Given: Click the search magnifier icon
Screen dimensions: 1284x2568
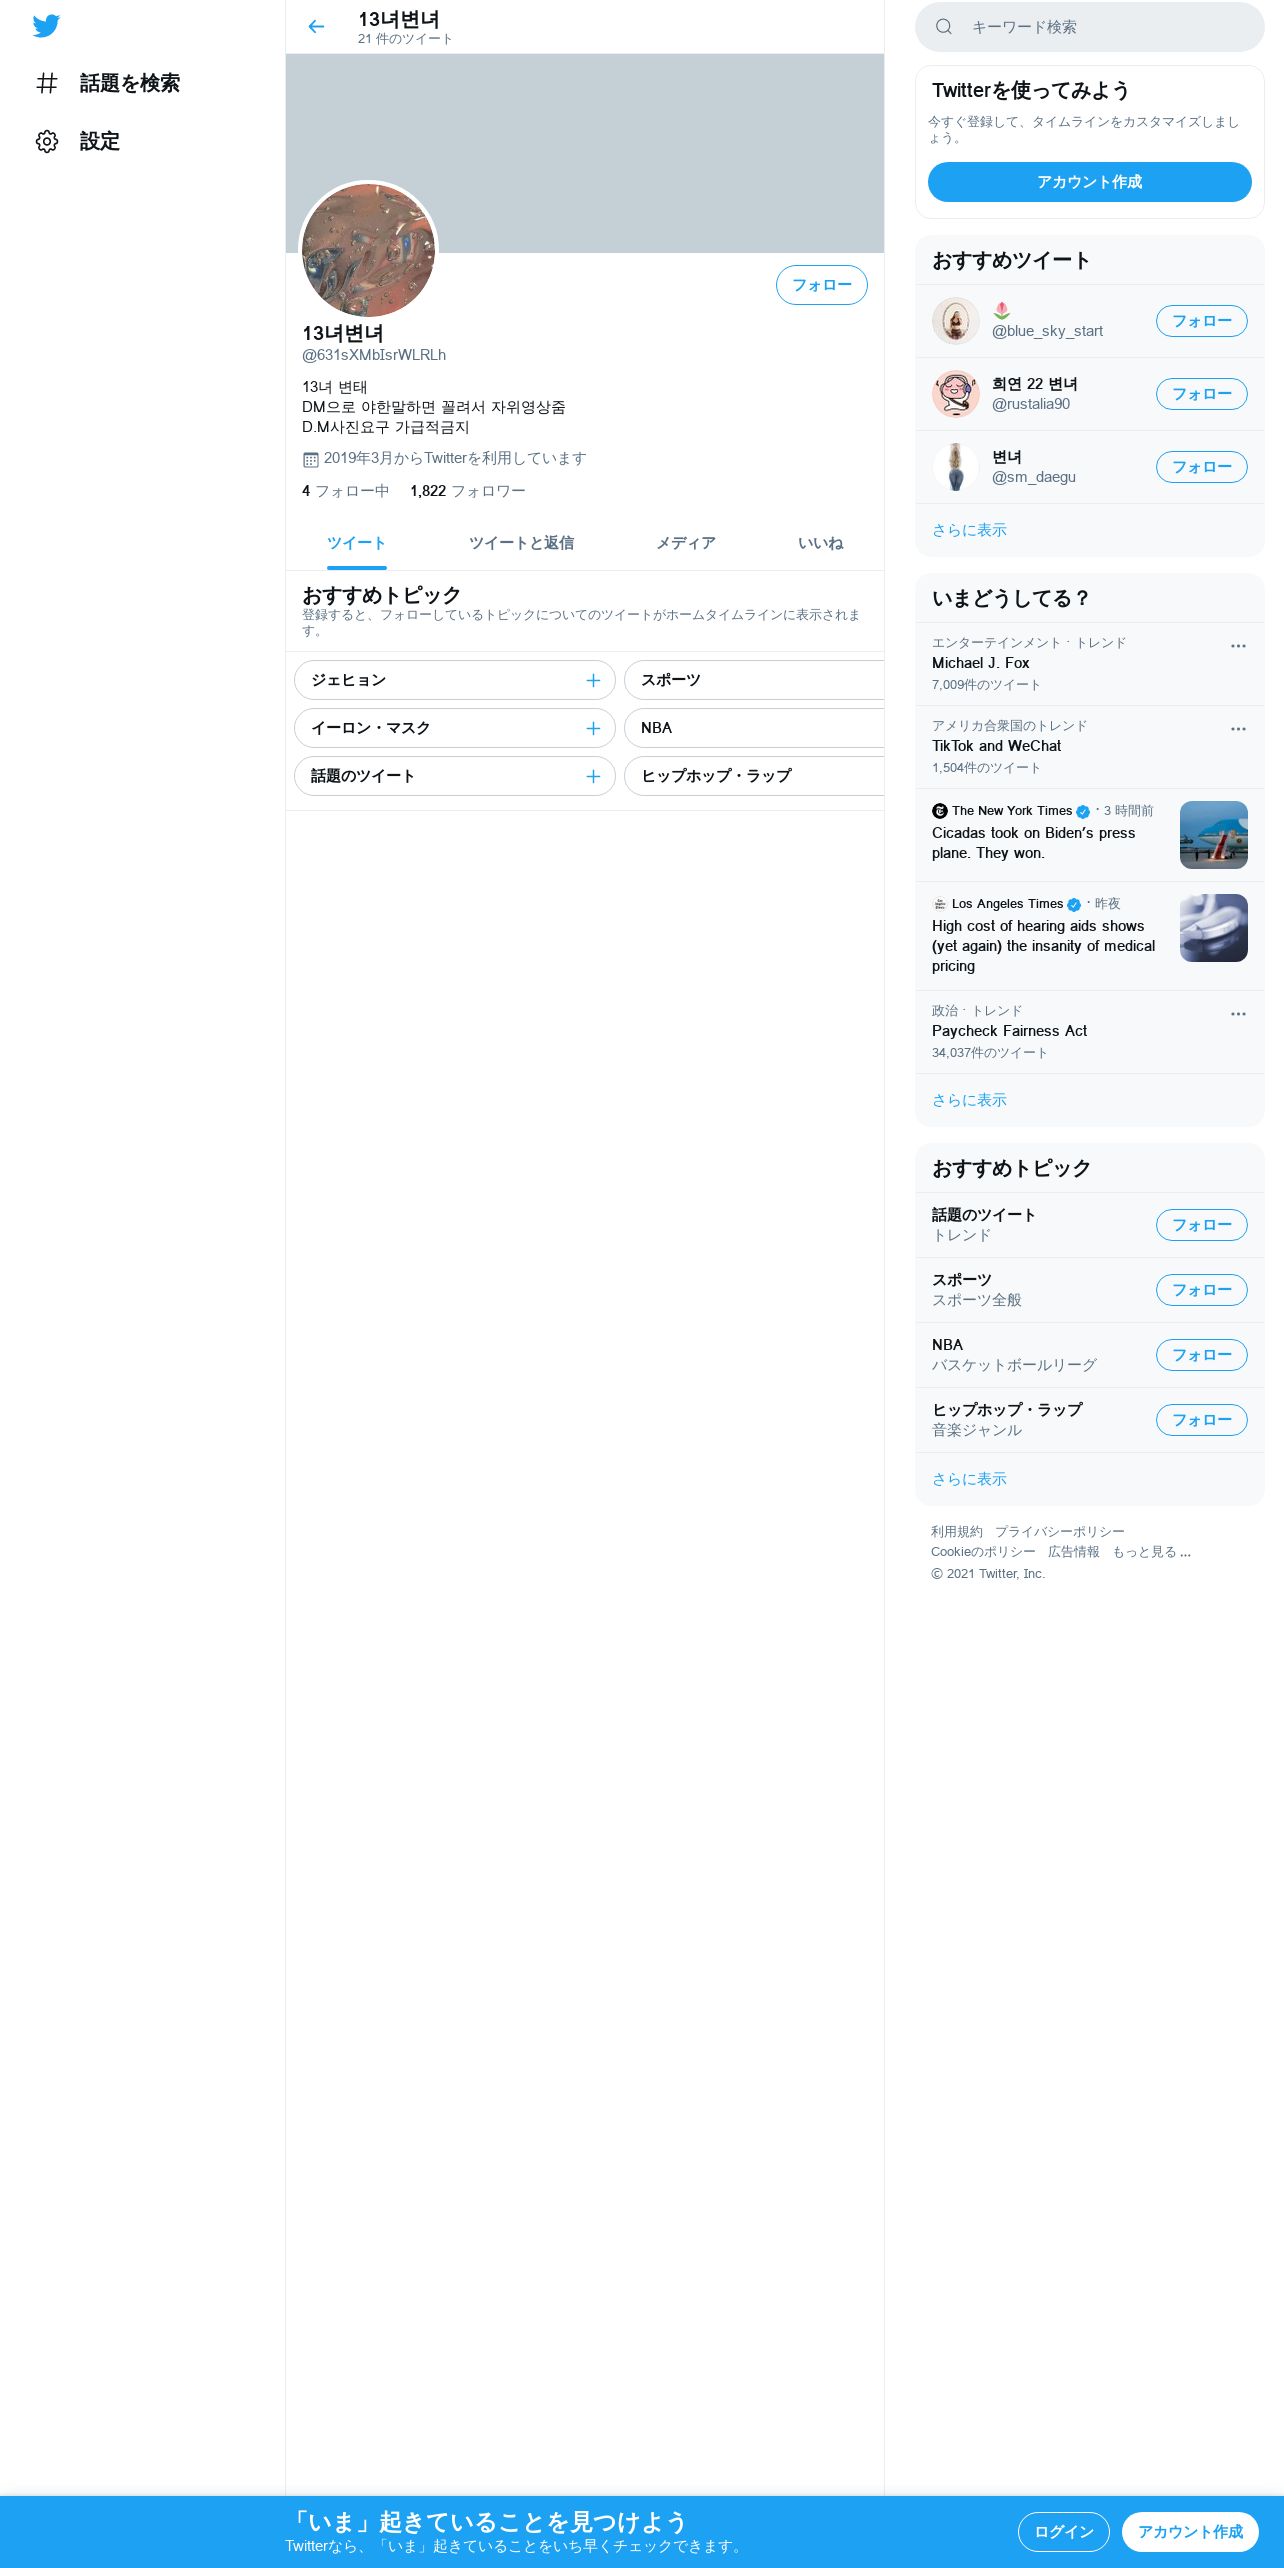Looking at the screenshot, I should [x=943, y=27].
